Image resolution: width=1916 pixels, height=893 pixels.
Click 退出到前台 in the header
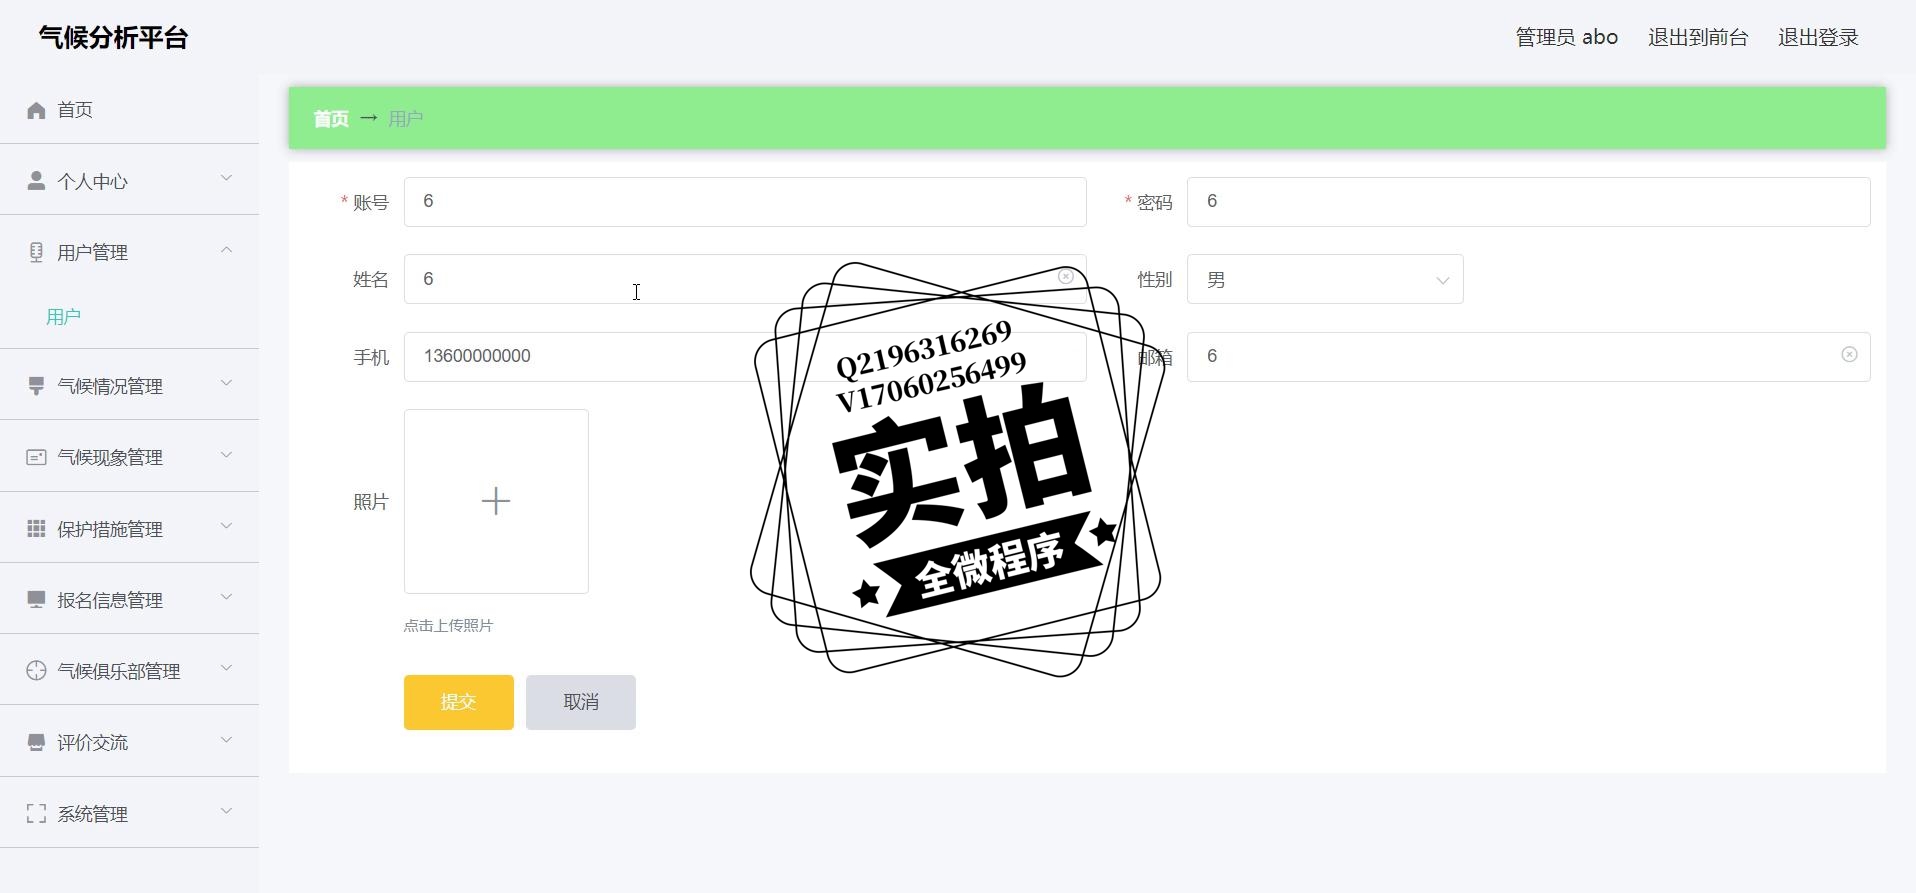tap(1698, 37)
